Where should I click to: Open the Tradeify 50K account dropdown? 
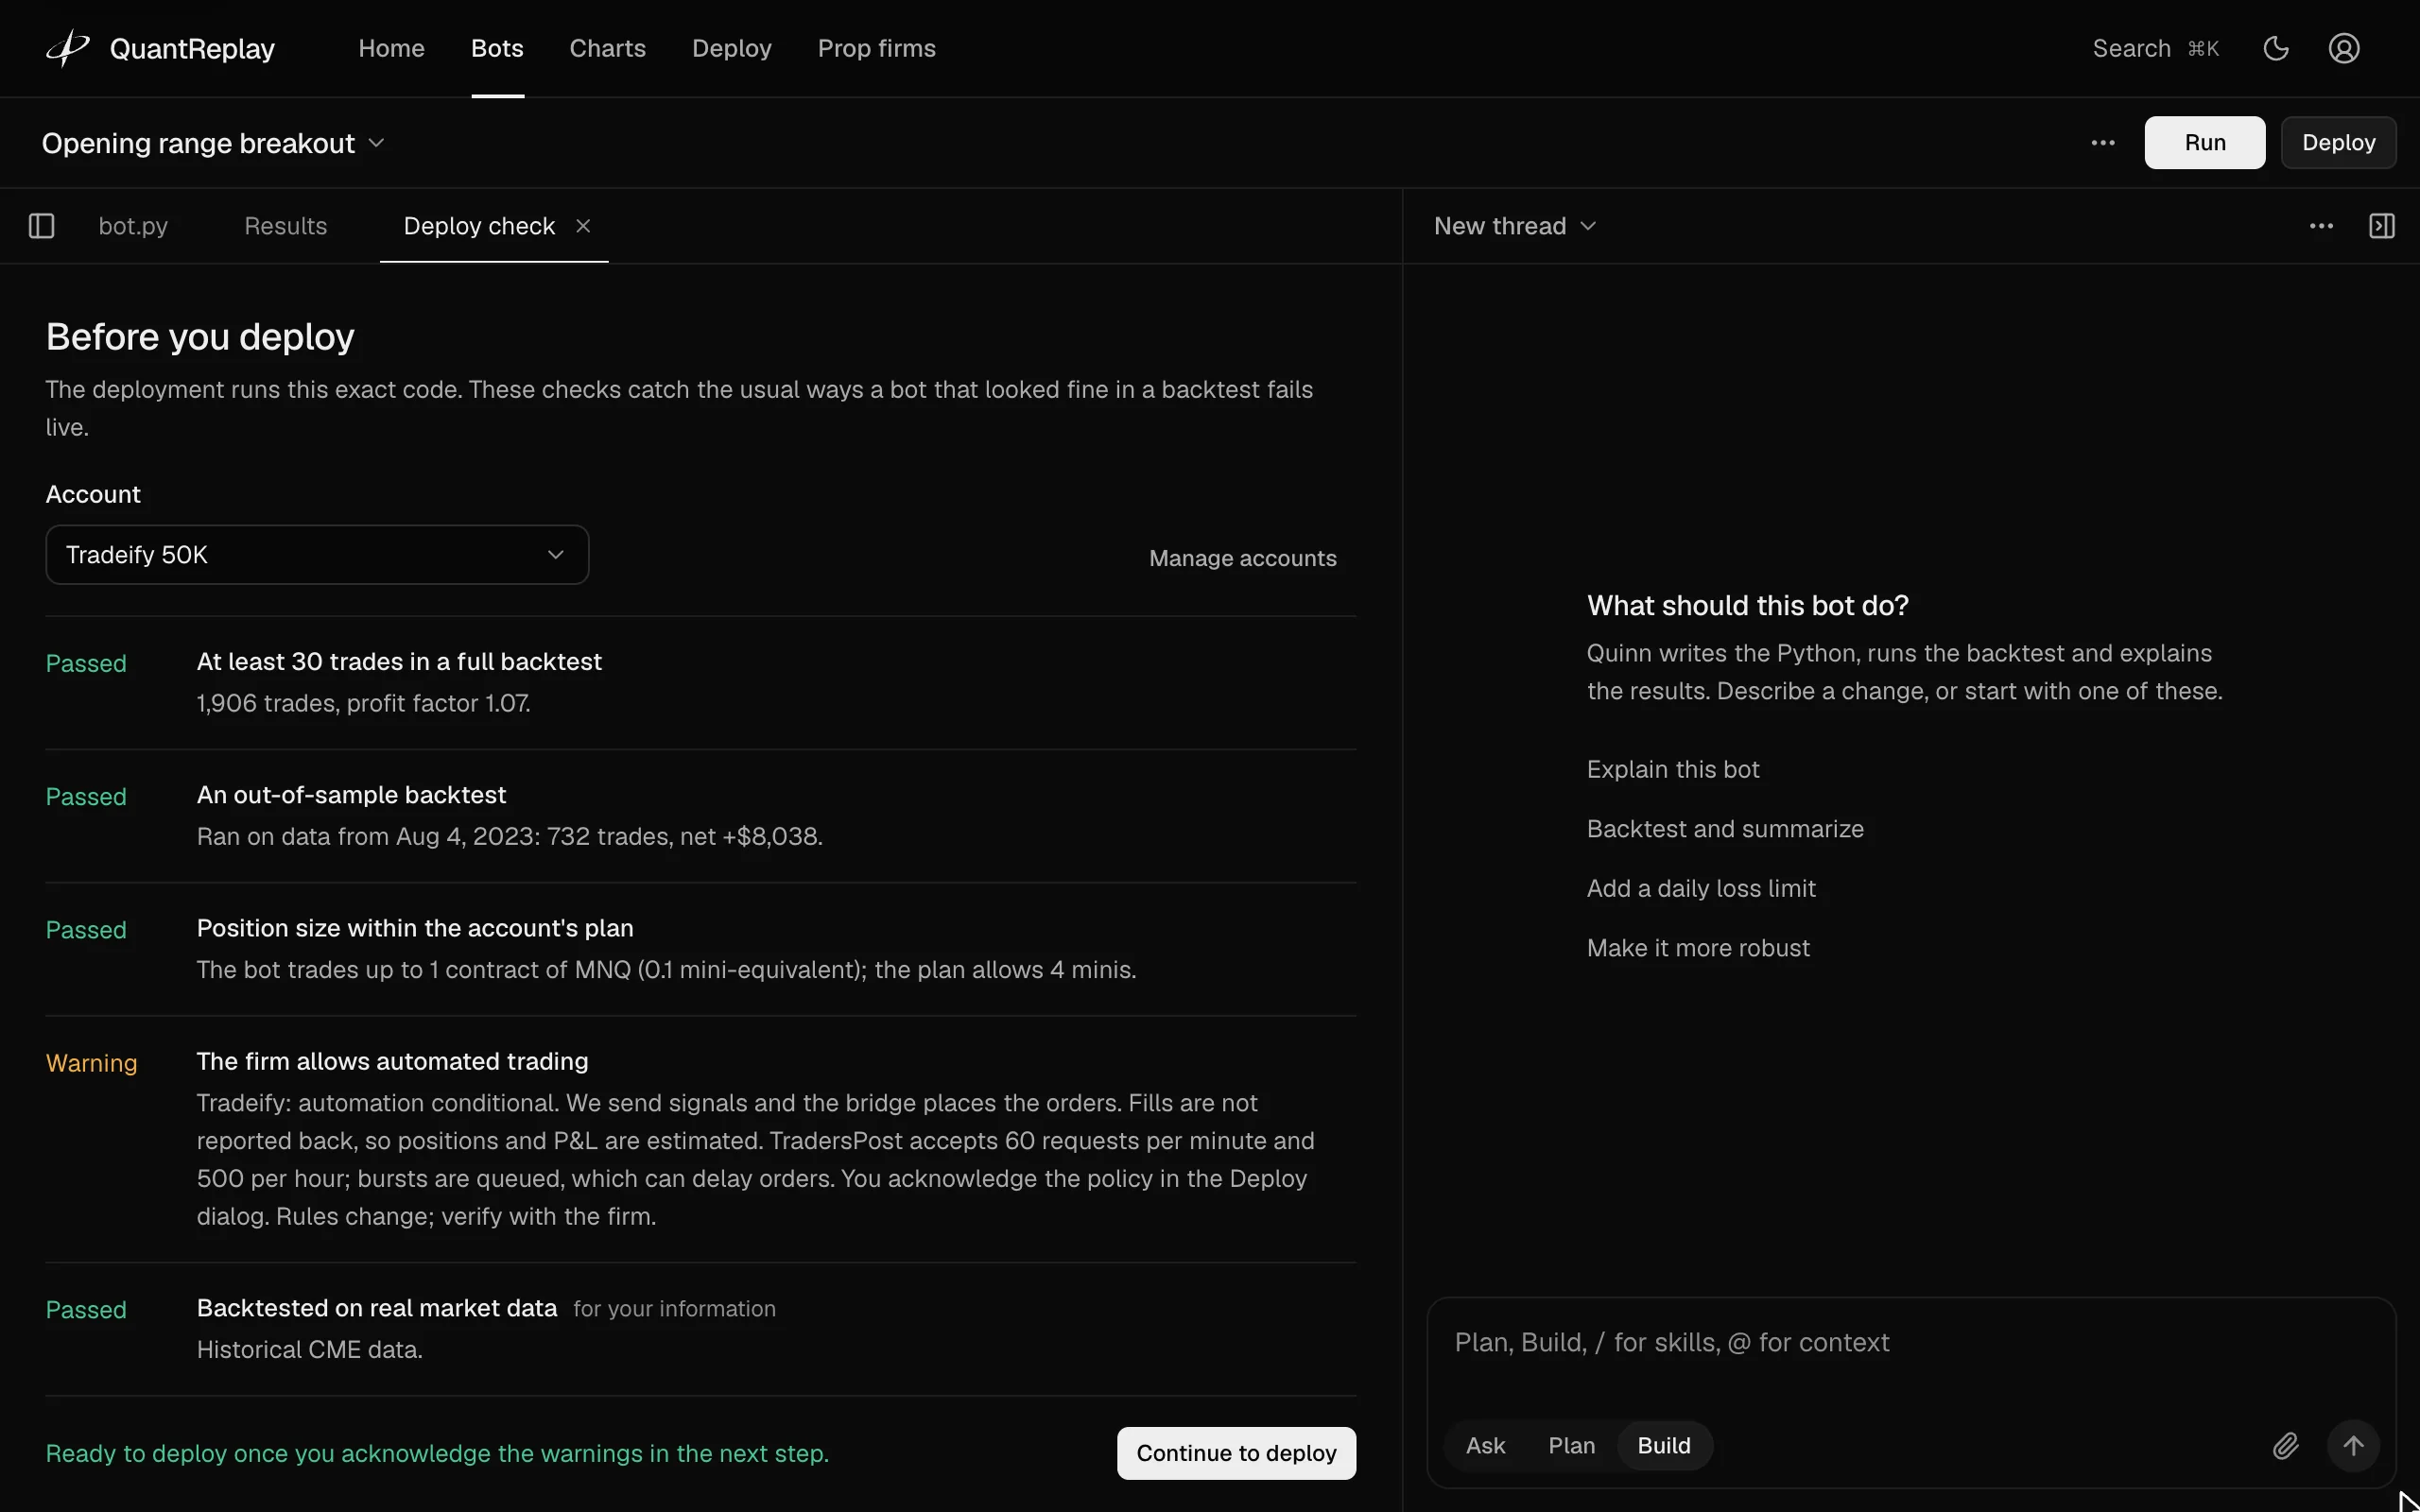(317, 555)
